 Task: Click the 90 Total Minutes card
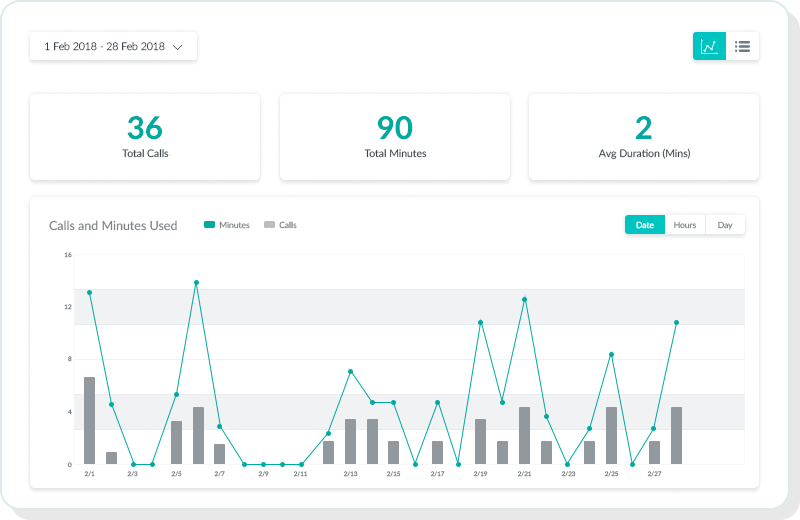[395, 137]
